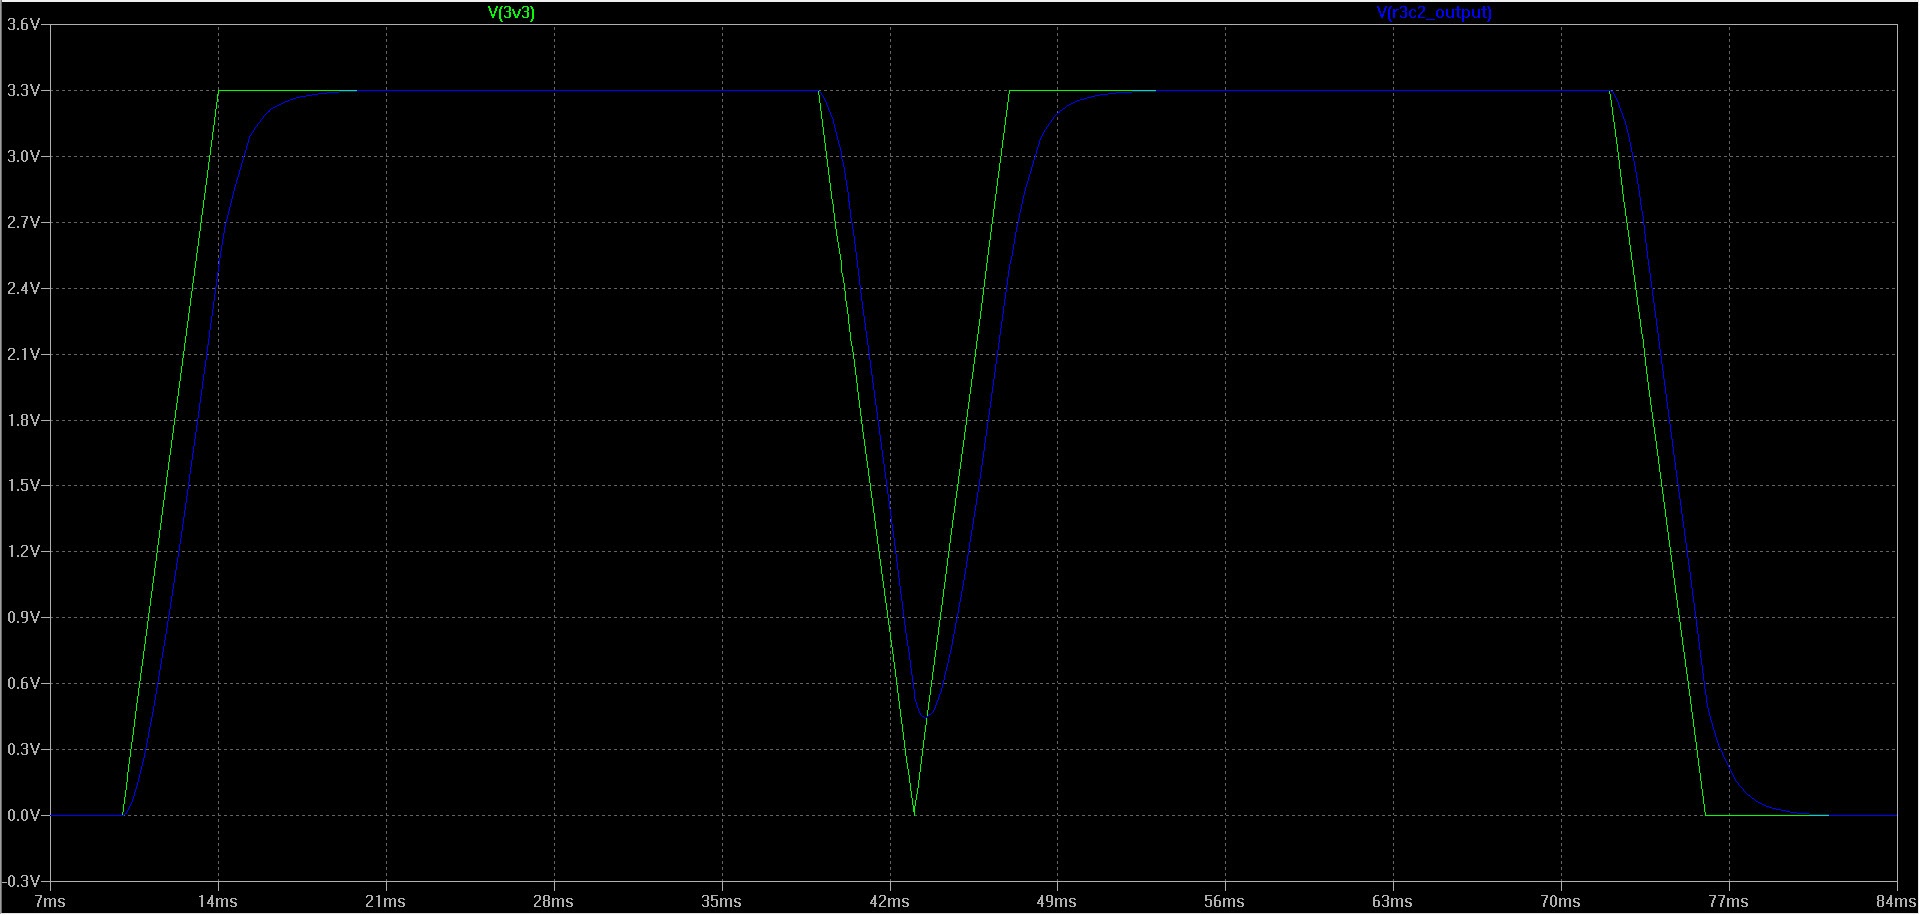
Task: Click the 2.1V vertical axis label
Action: tap(23, 355)
